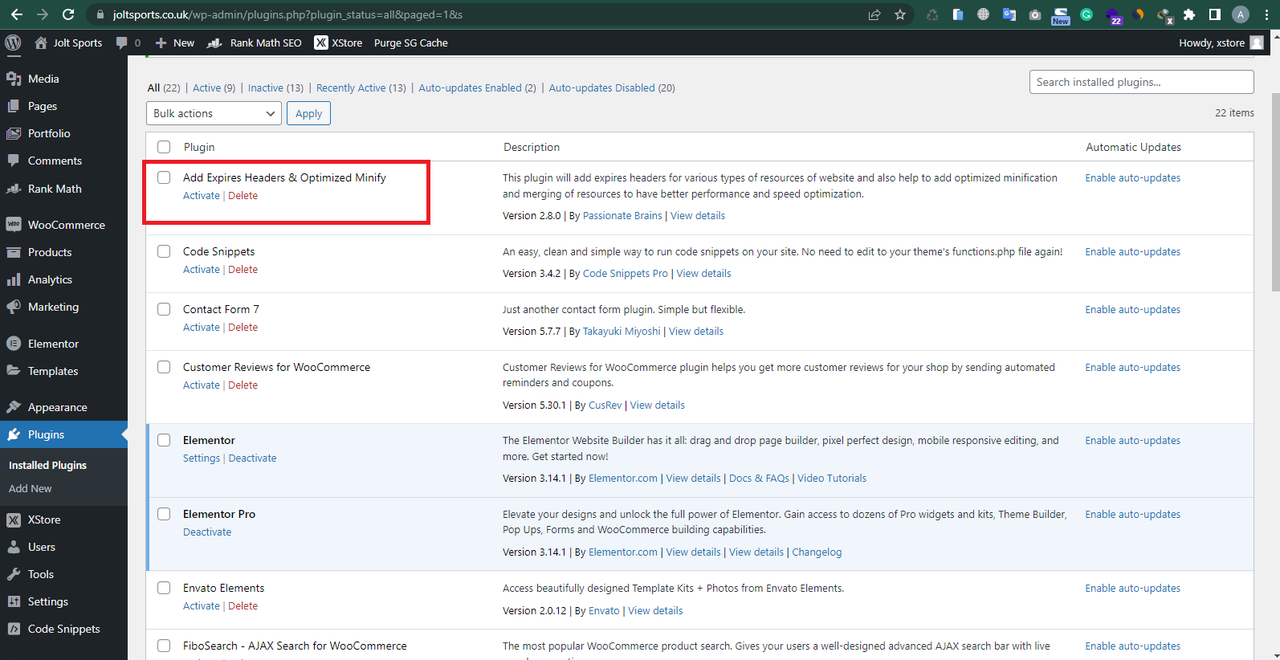Activate Add Expires Headers & Optimized Minify
Viewport: 1280px width, 660px height.
201,196
